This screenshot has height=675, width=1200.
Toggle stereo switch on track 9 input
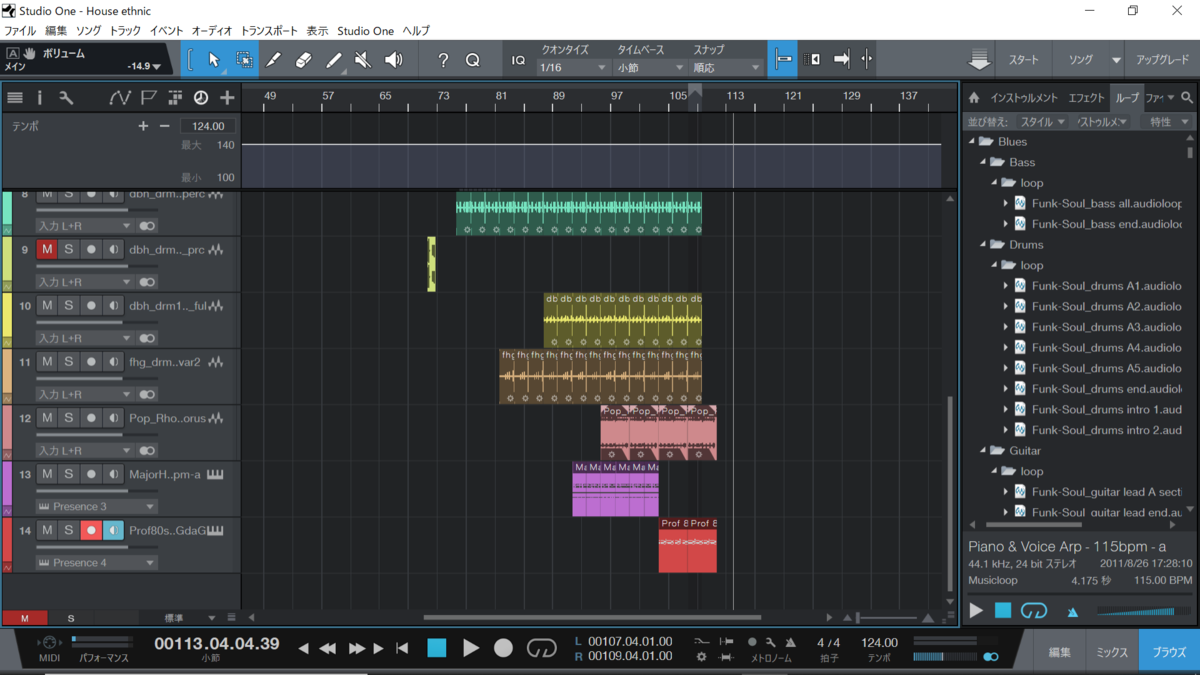point(147,282)
